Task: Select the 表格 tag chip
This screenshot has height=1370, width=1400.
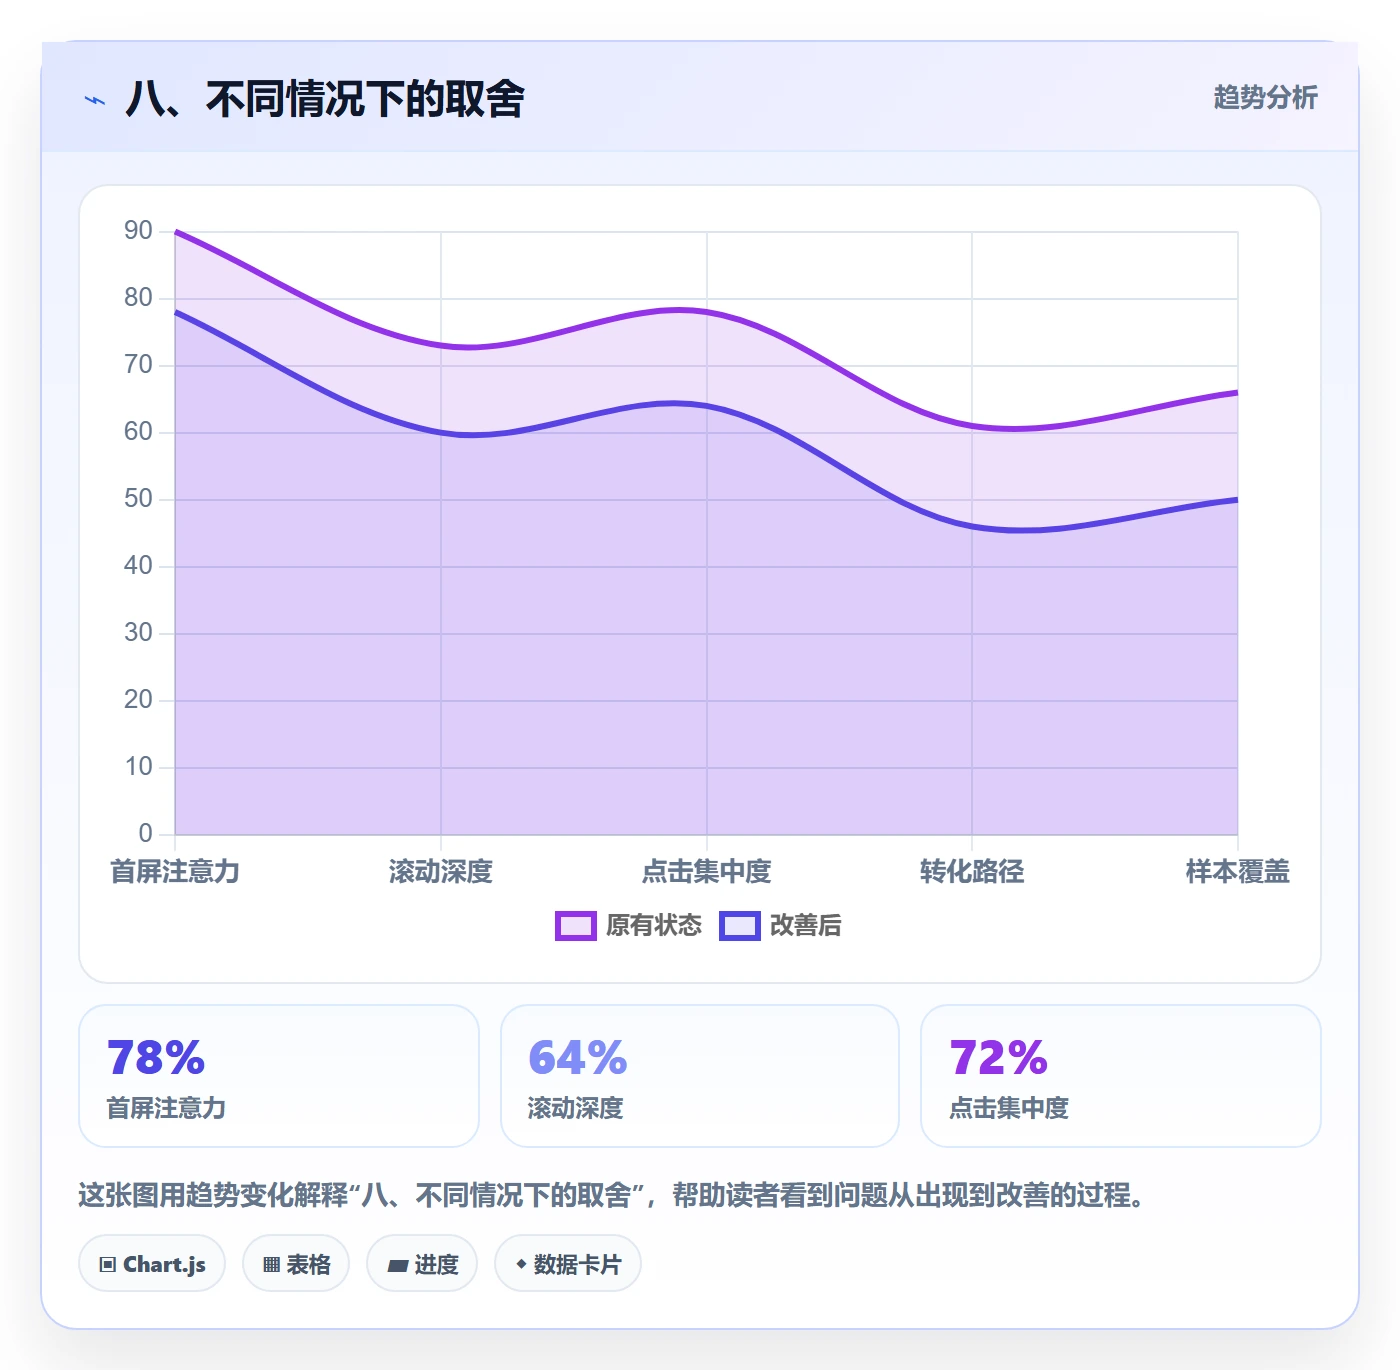Action: point(296,1264)
